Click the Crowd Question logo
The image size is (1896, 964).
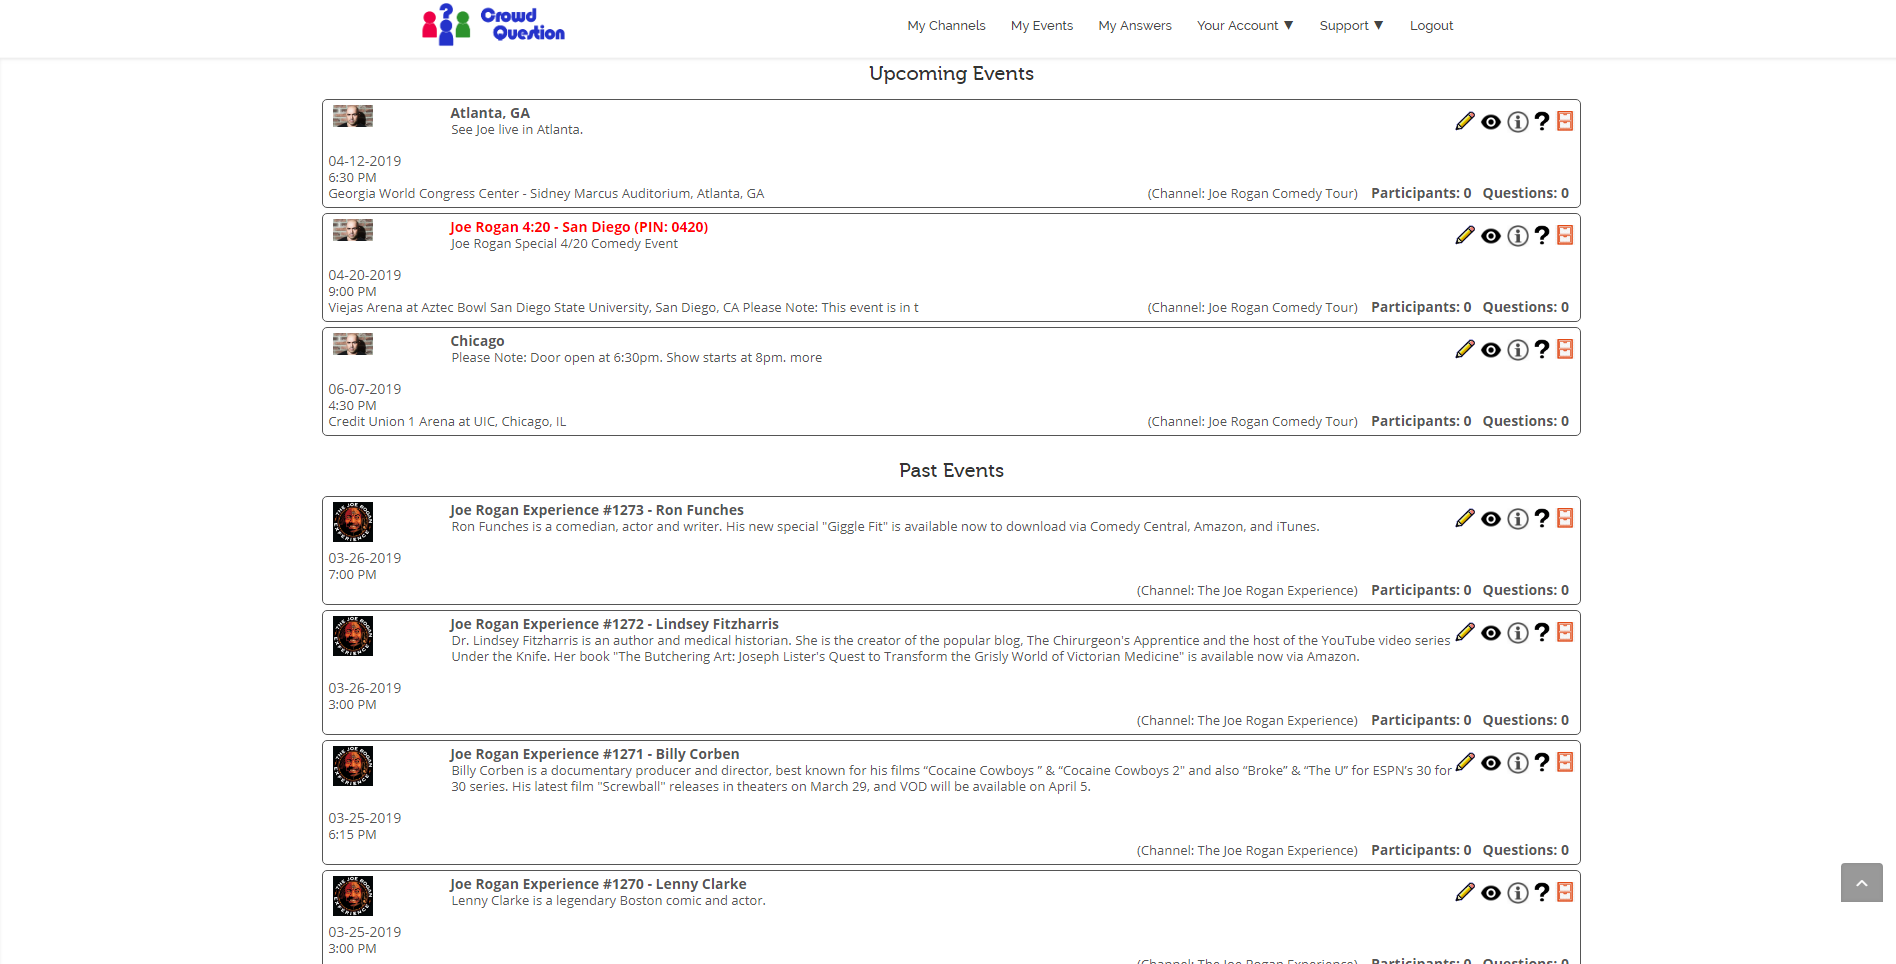click(x=493, y=24)
